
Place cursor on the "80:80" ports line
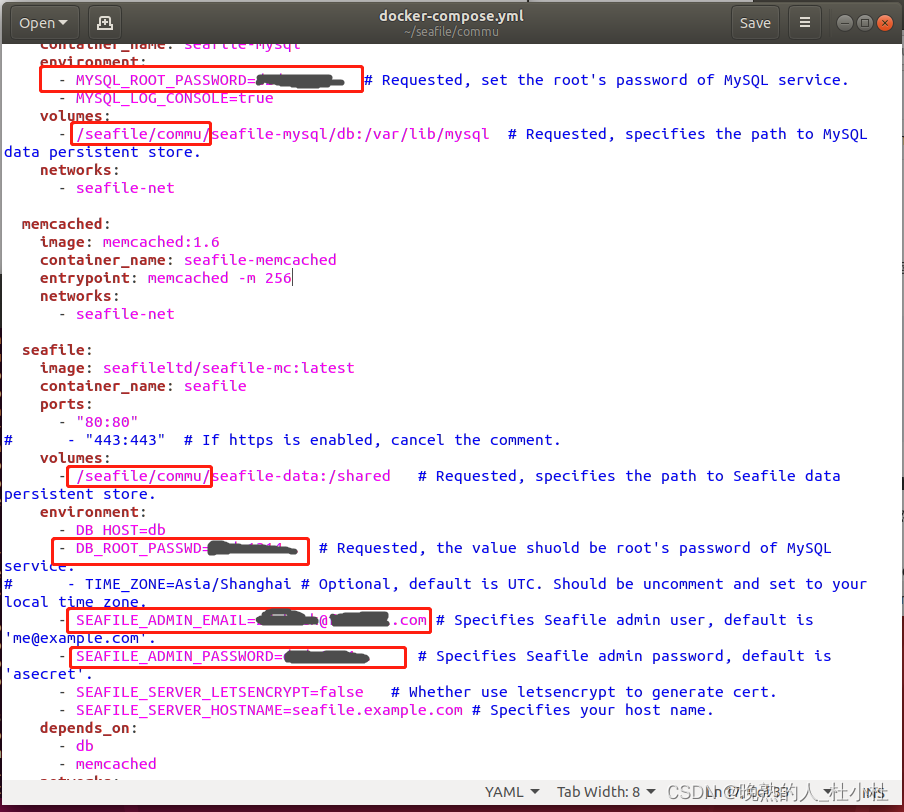click(107, 421)
